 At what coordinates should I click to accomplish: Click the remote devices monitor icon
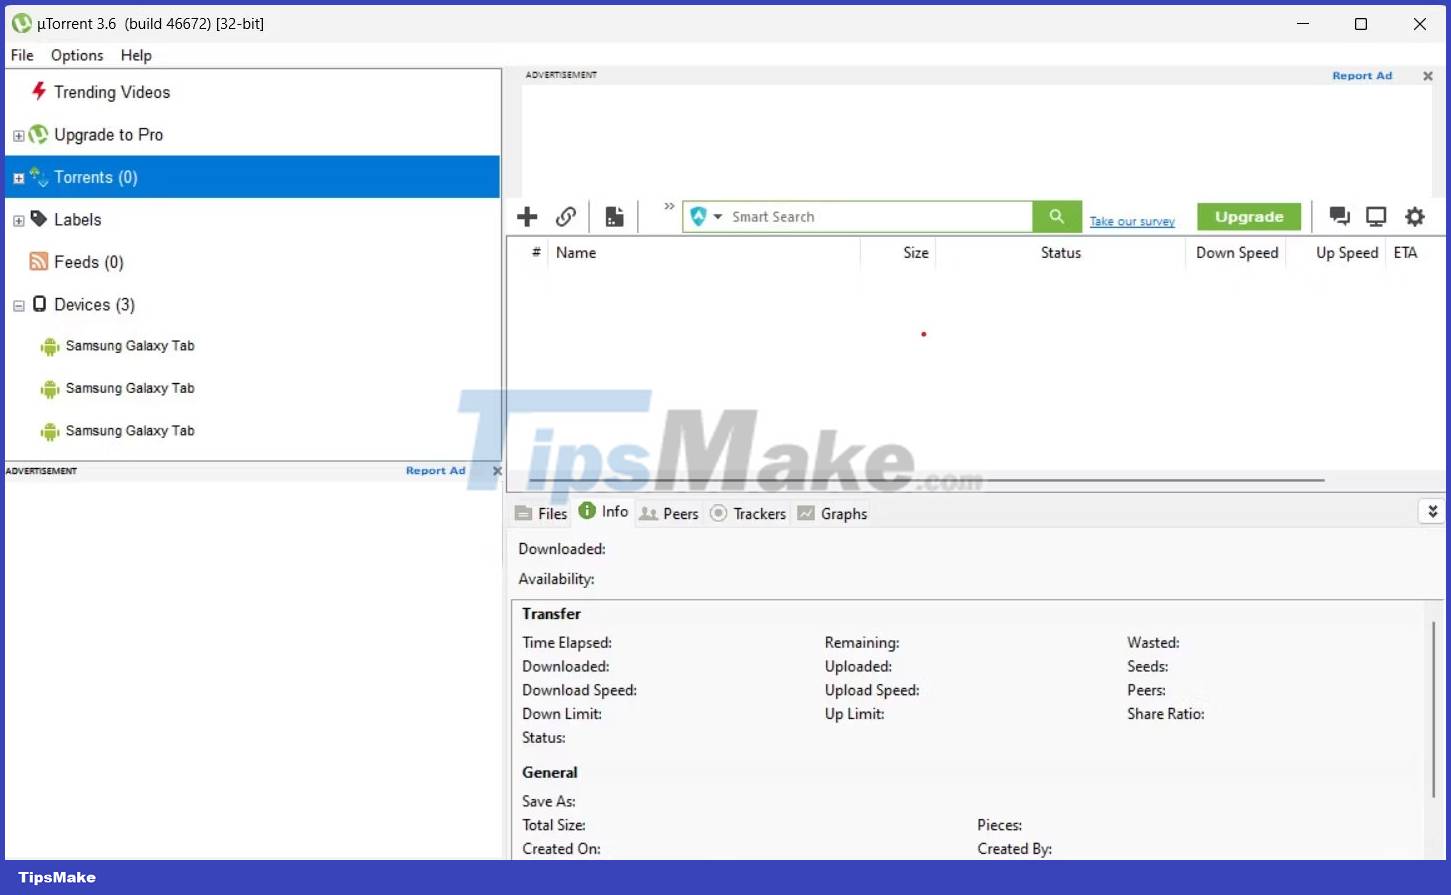1376,216
